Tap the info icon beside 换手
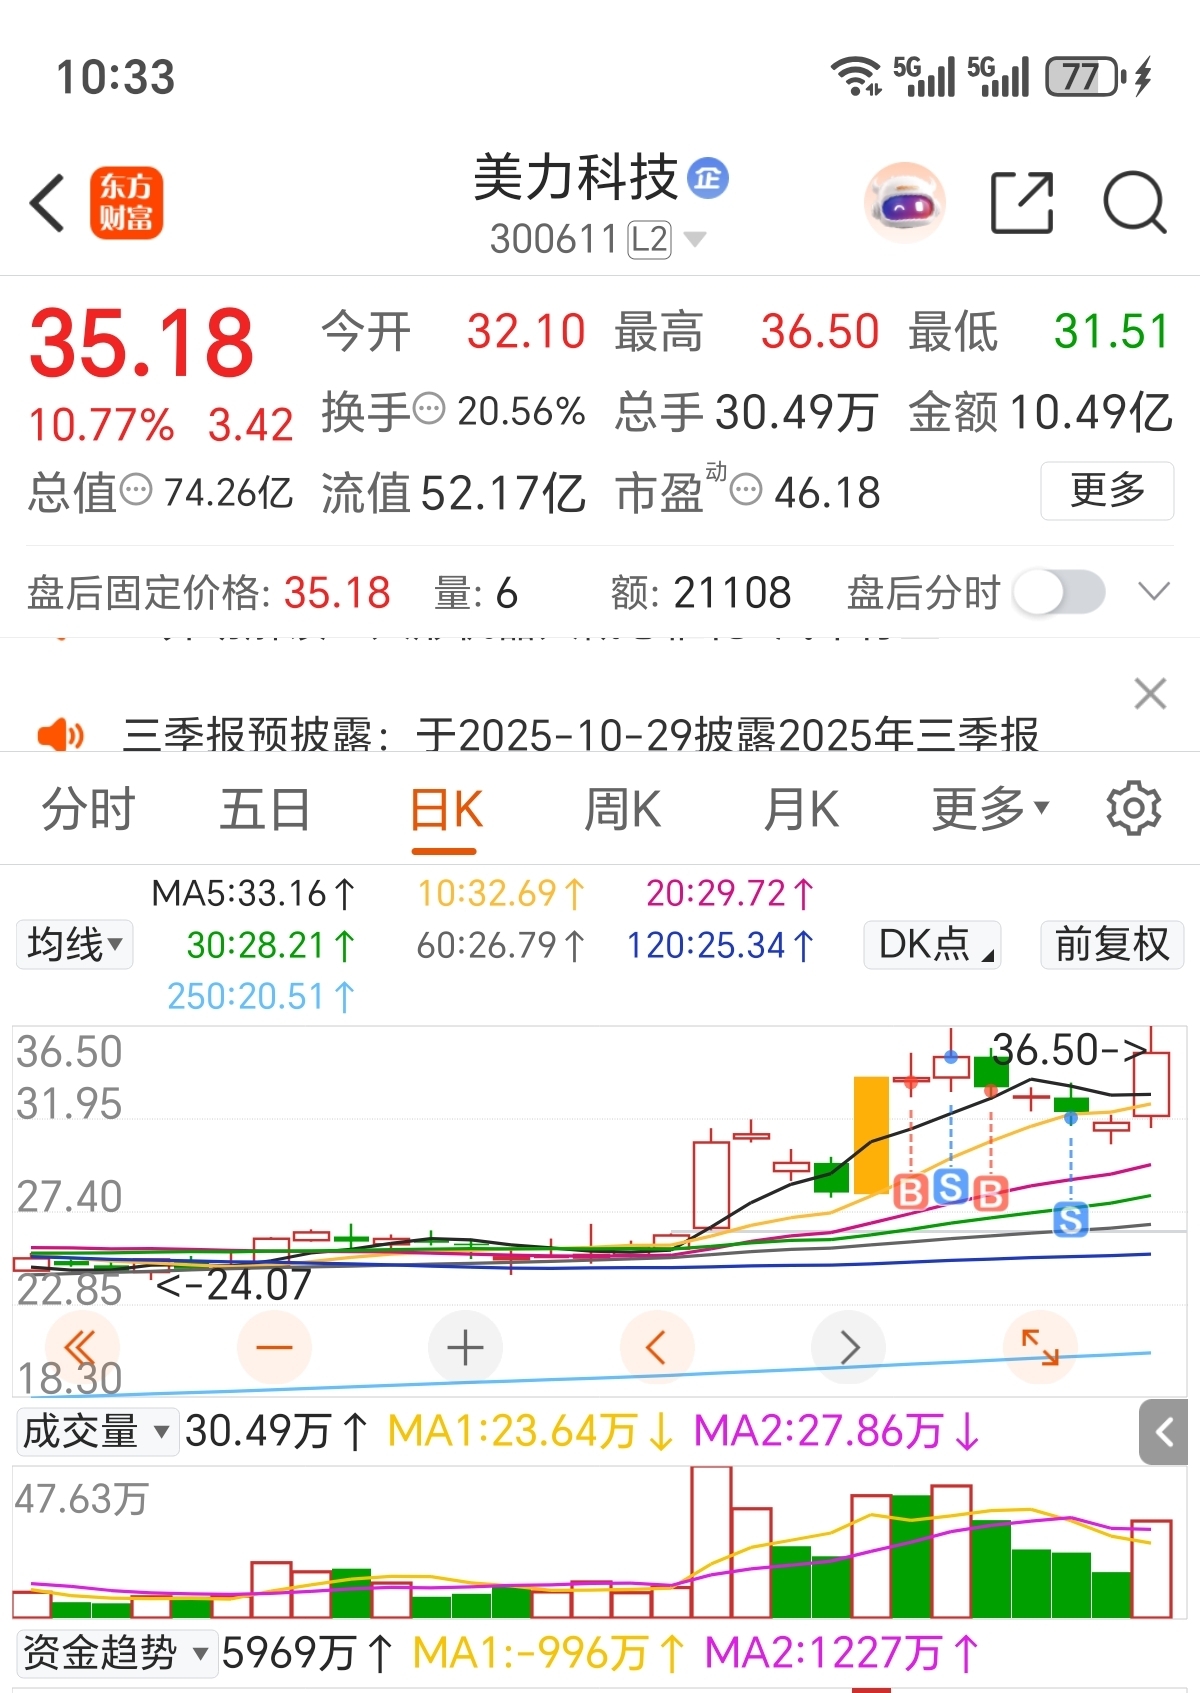 429,409
